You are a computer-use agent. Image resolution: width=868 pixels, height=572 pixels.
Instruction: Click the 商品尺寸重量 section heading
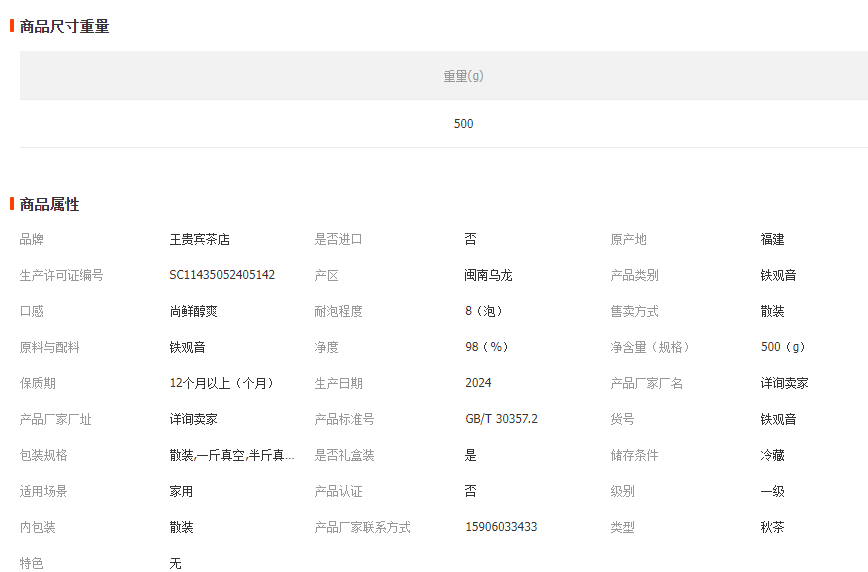tap(64, 26)
